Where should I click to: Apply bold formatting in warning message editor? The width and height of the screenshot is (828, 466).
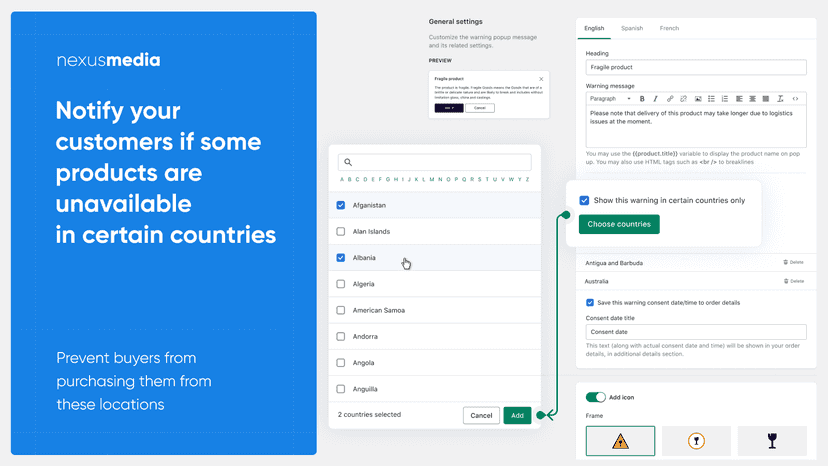click(642, 99)
